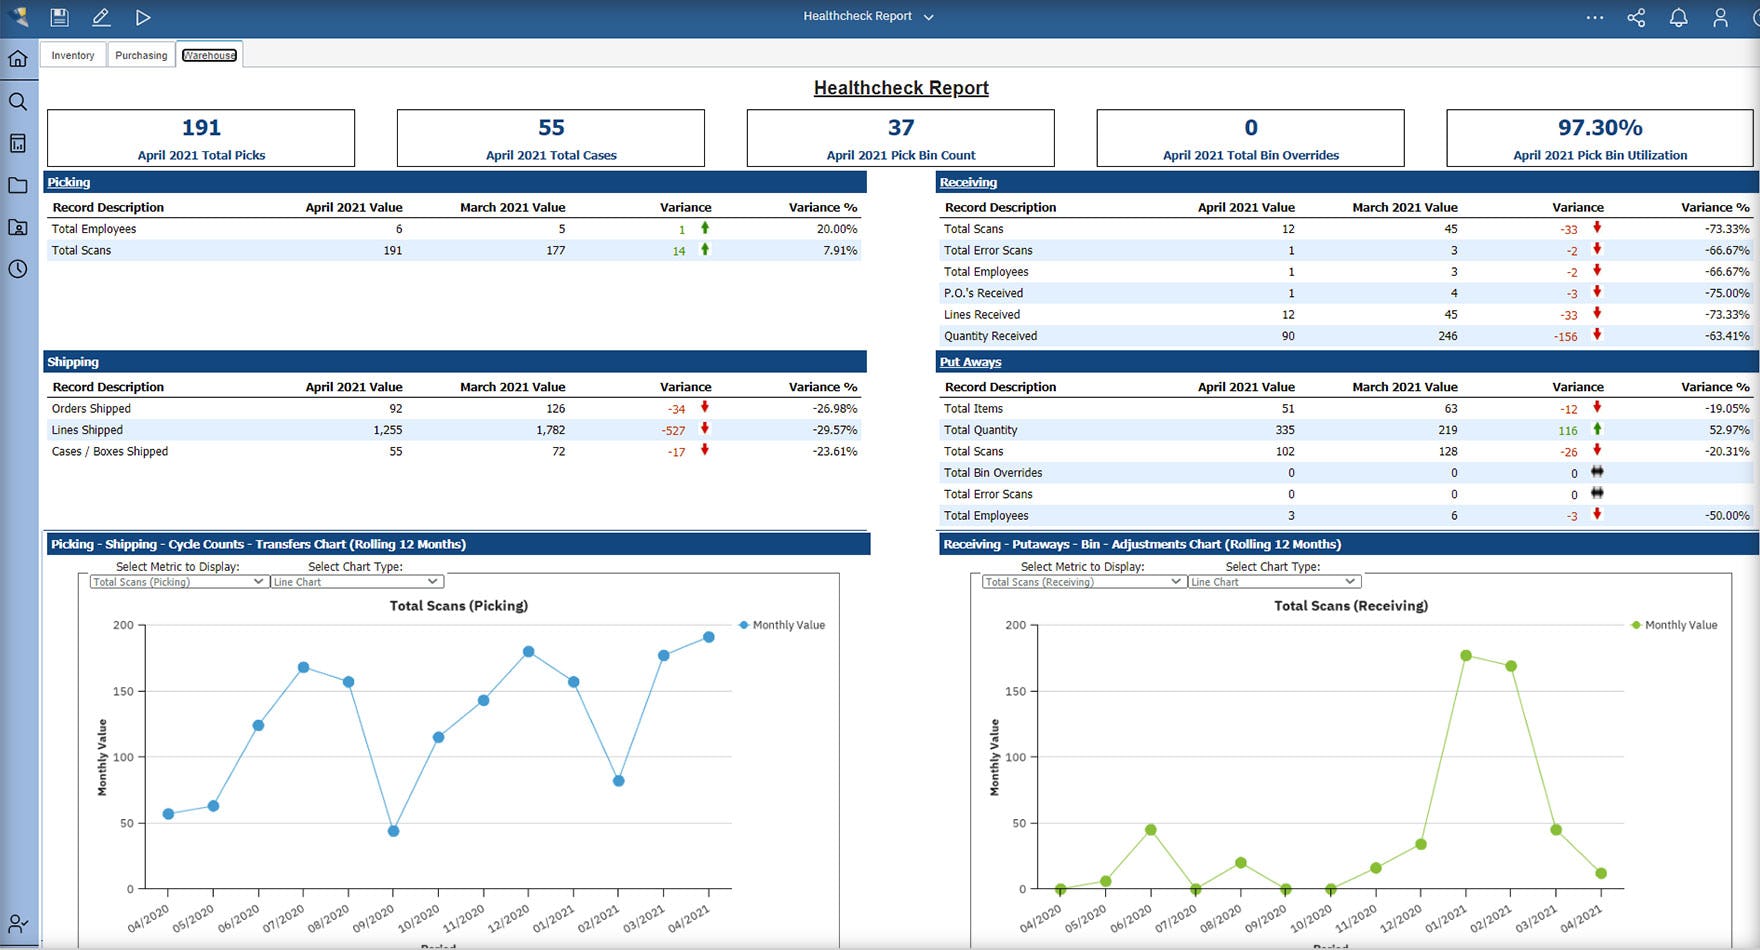Screen dimensions: 1760x950
Task: Select the Edit (pencil) icon
Action: [100, 17]
